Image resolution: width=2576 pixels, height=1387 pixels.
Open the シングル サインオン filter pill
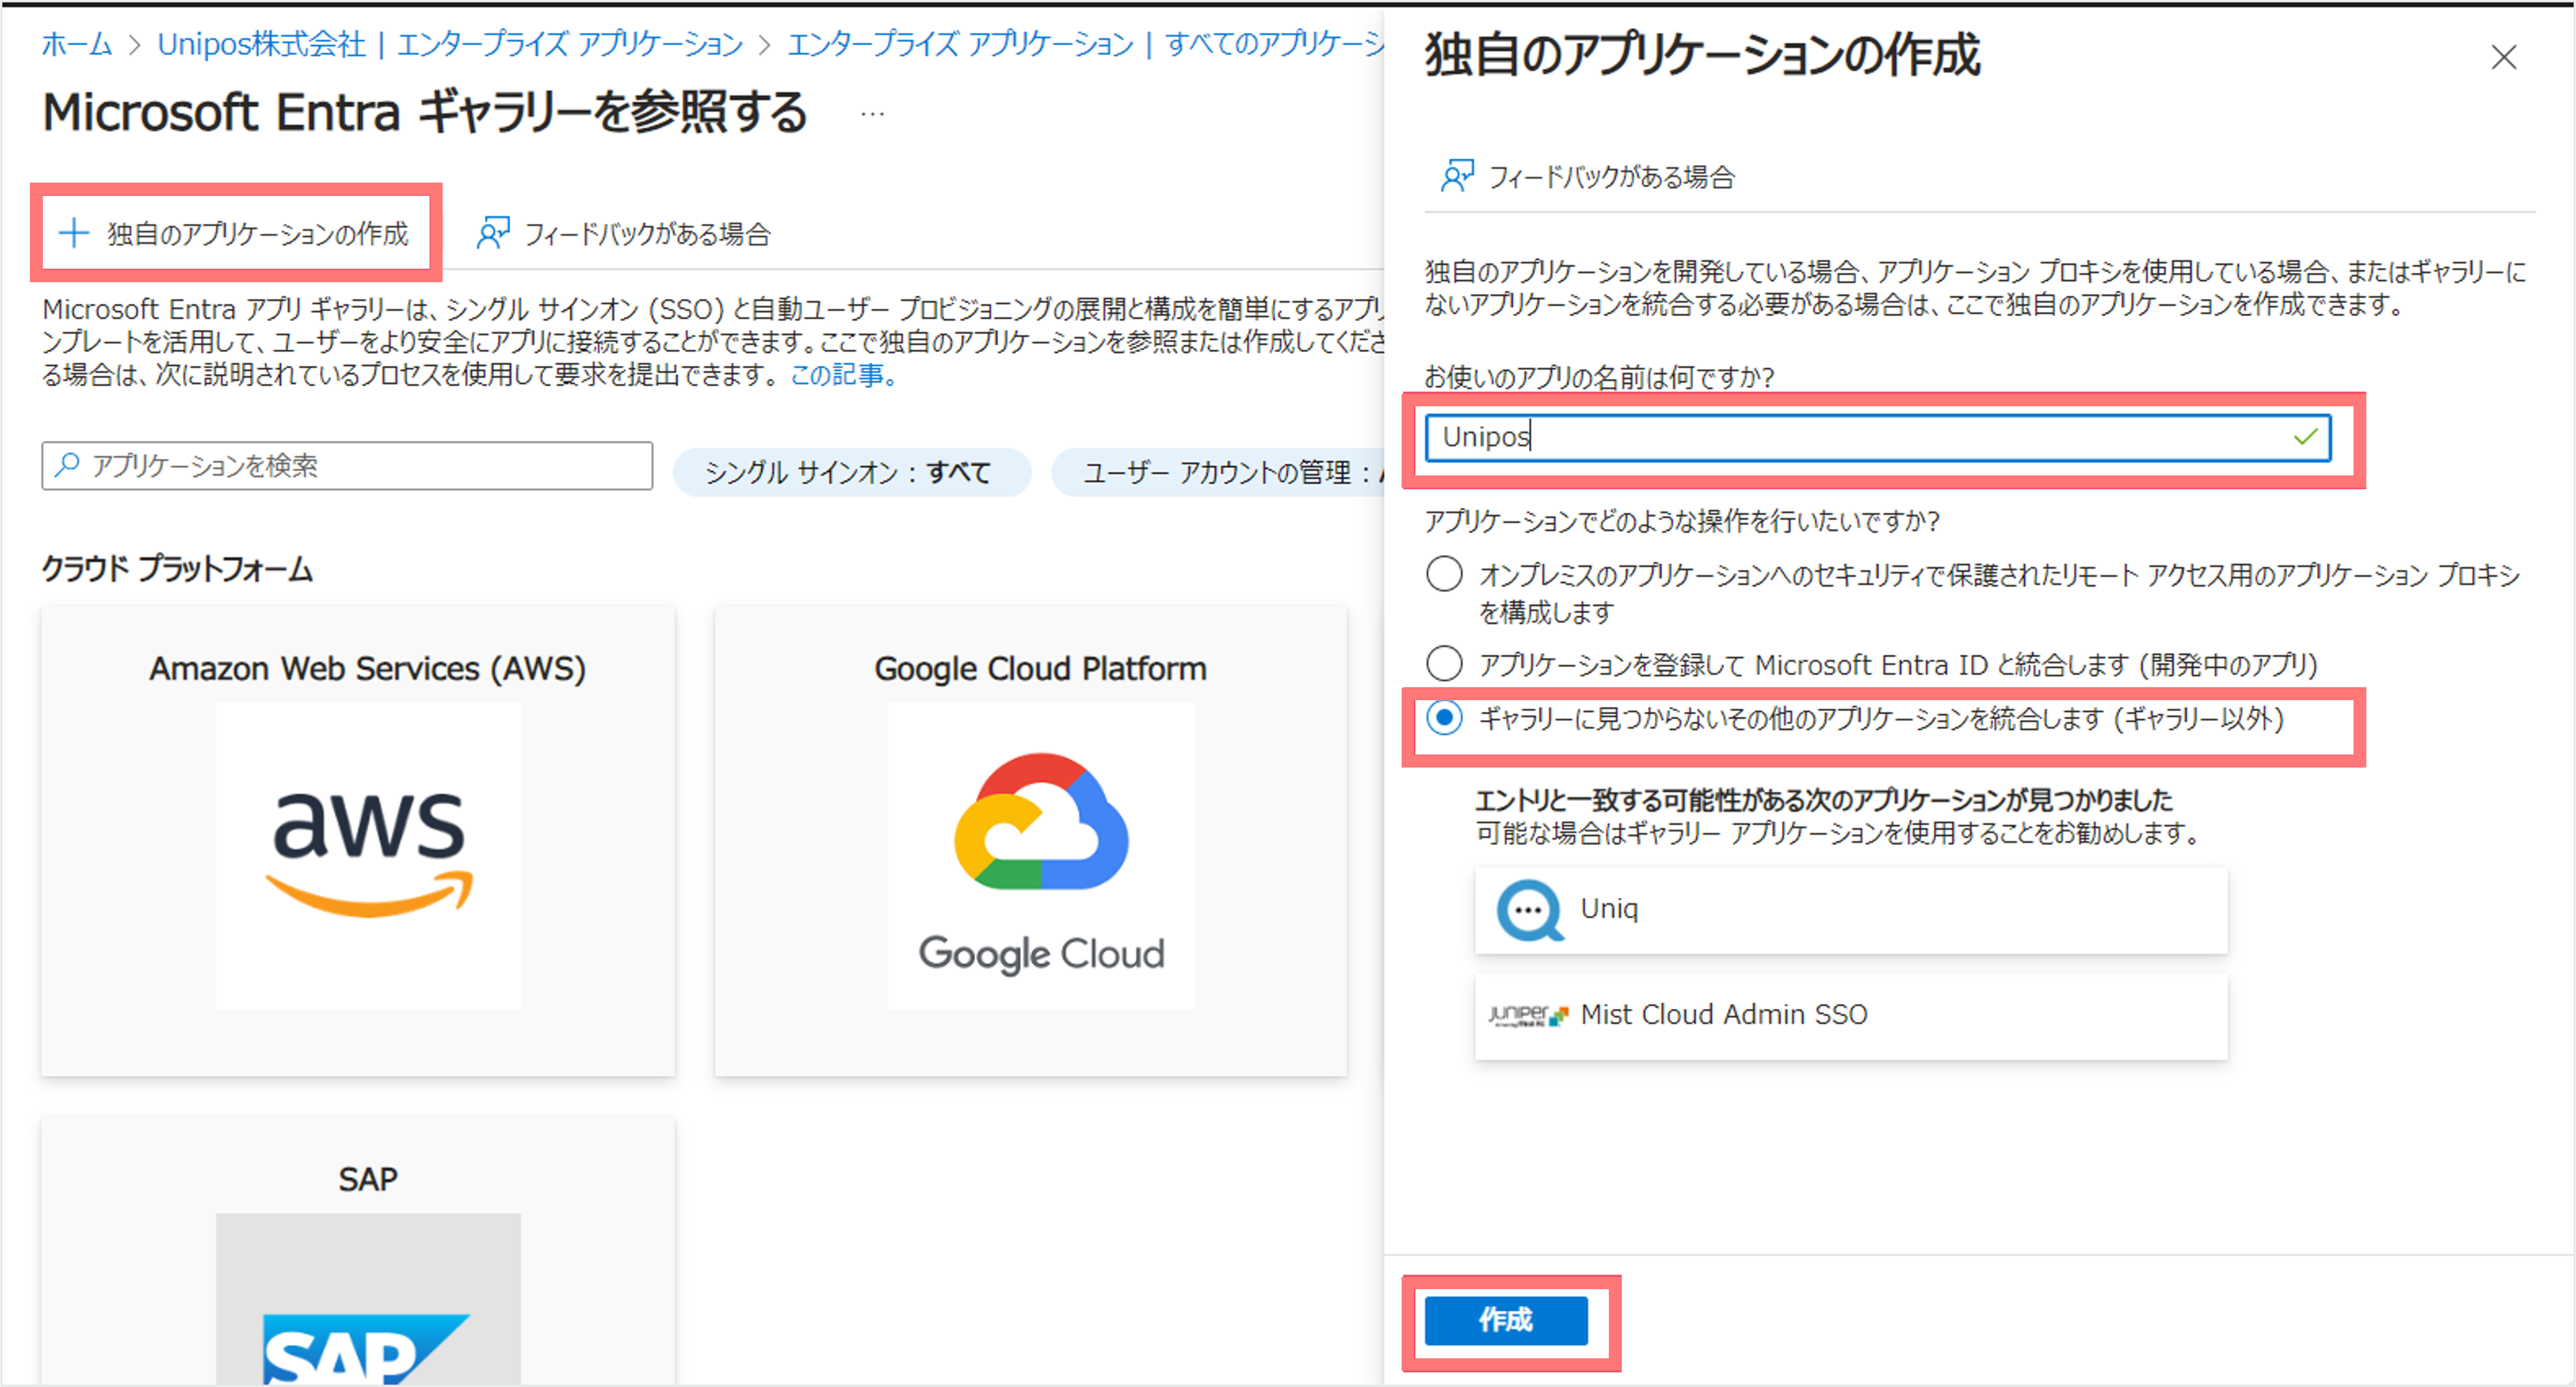click(x=851, y=472)
